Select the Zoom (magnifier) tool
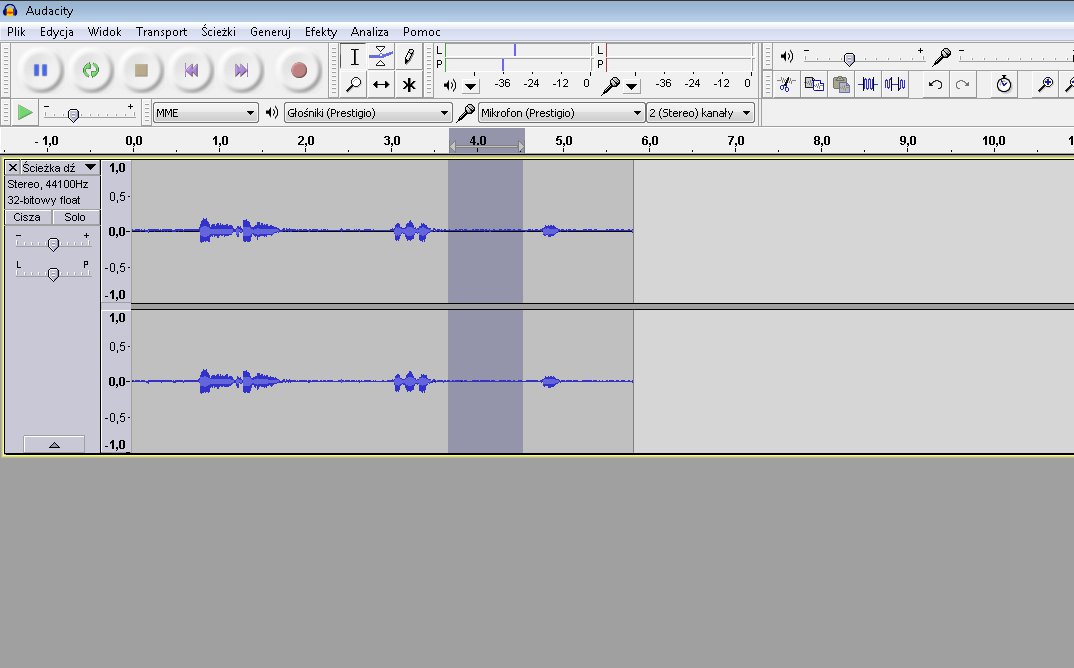 pyautogui.click(x=354, y=84)
